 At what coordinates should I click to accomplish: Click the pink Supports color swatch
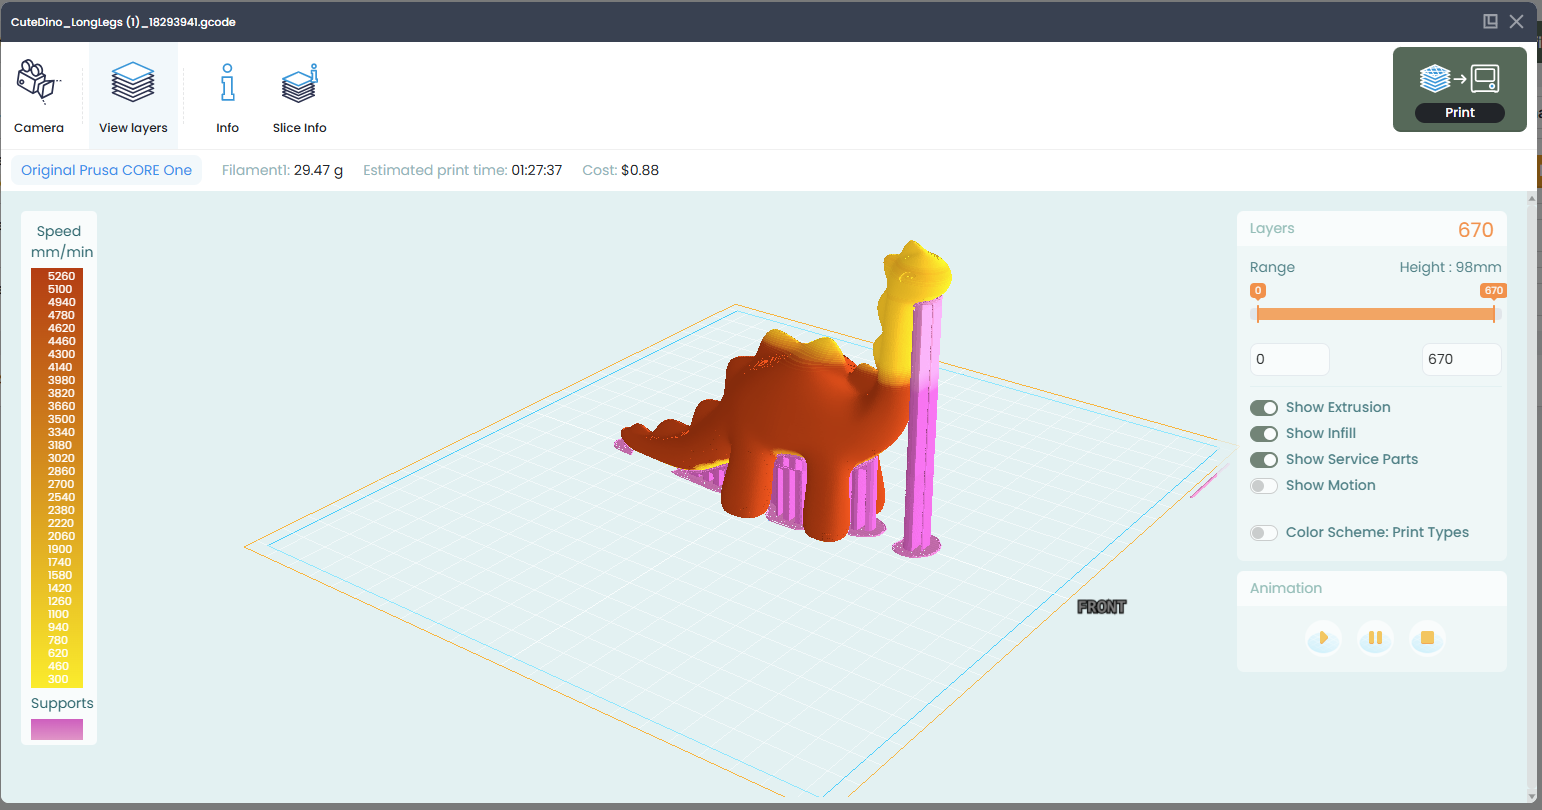point(57,730)
